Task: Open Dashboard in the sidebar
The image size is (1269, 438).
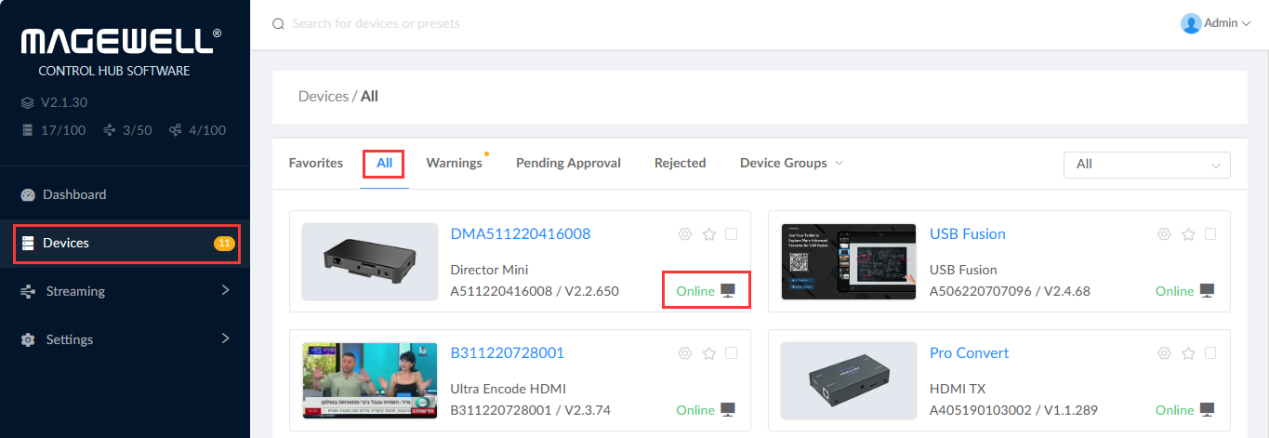Action: click(125, 195)
